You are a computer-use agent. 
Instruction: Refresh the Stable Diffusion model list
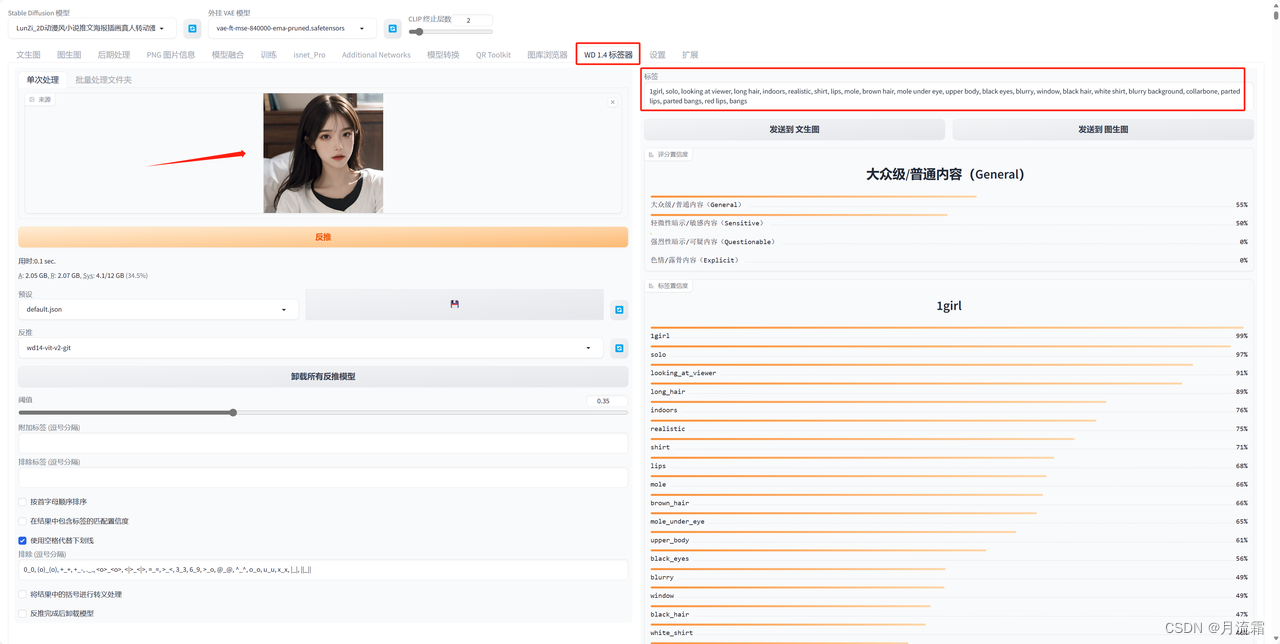click(x=192, y=29)
